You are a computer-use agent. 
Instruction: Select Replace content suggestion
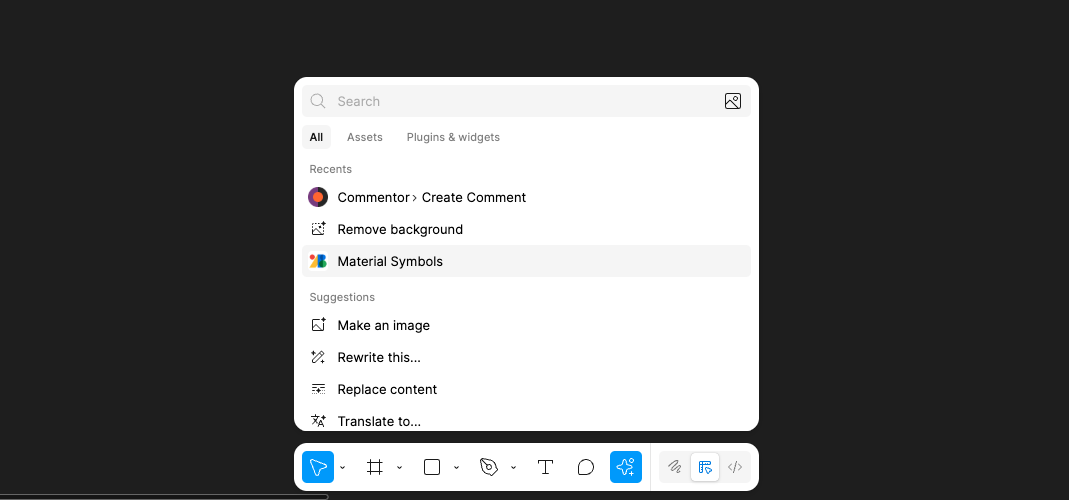click(x=526, y=389)
